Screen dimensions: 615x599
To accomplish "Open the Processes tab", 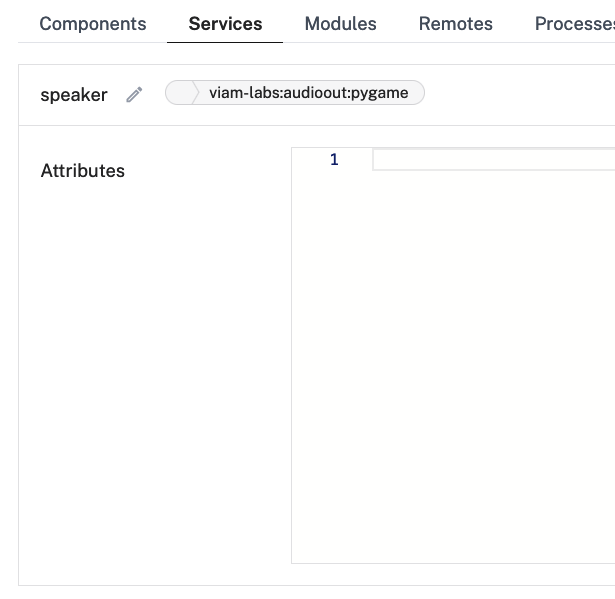I will point(574,24).
